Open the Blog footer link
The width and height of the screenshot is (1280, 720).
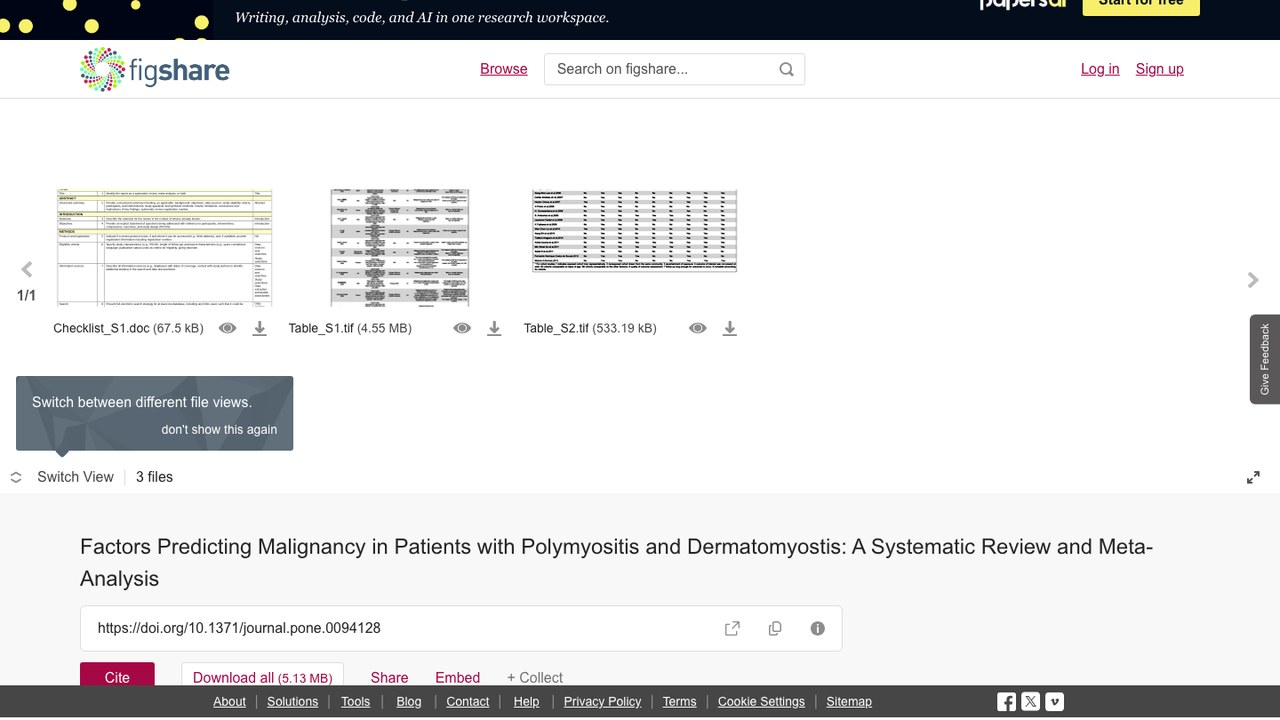409,702
